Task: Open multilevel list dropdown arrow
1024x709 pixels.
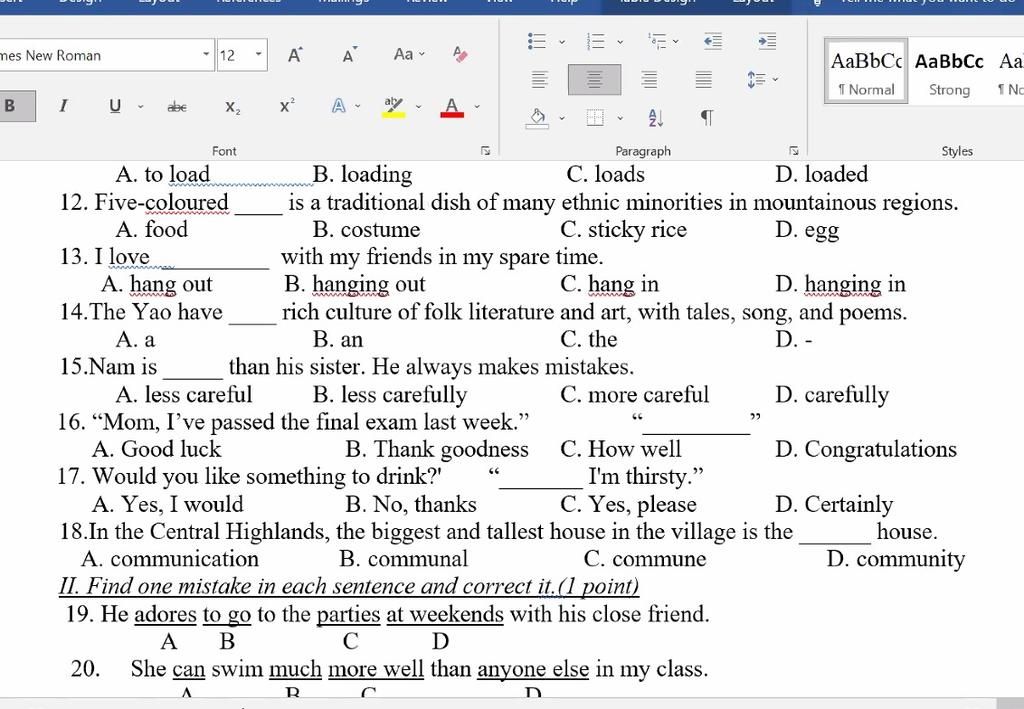Action: point(676,42)
